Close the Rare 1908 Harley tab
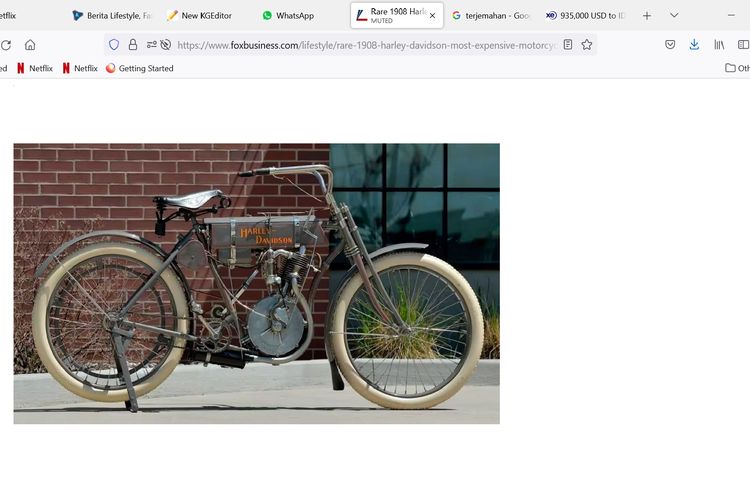750x500 pixels. coord(432,16)
